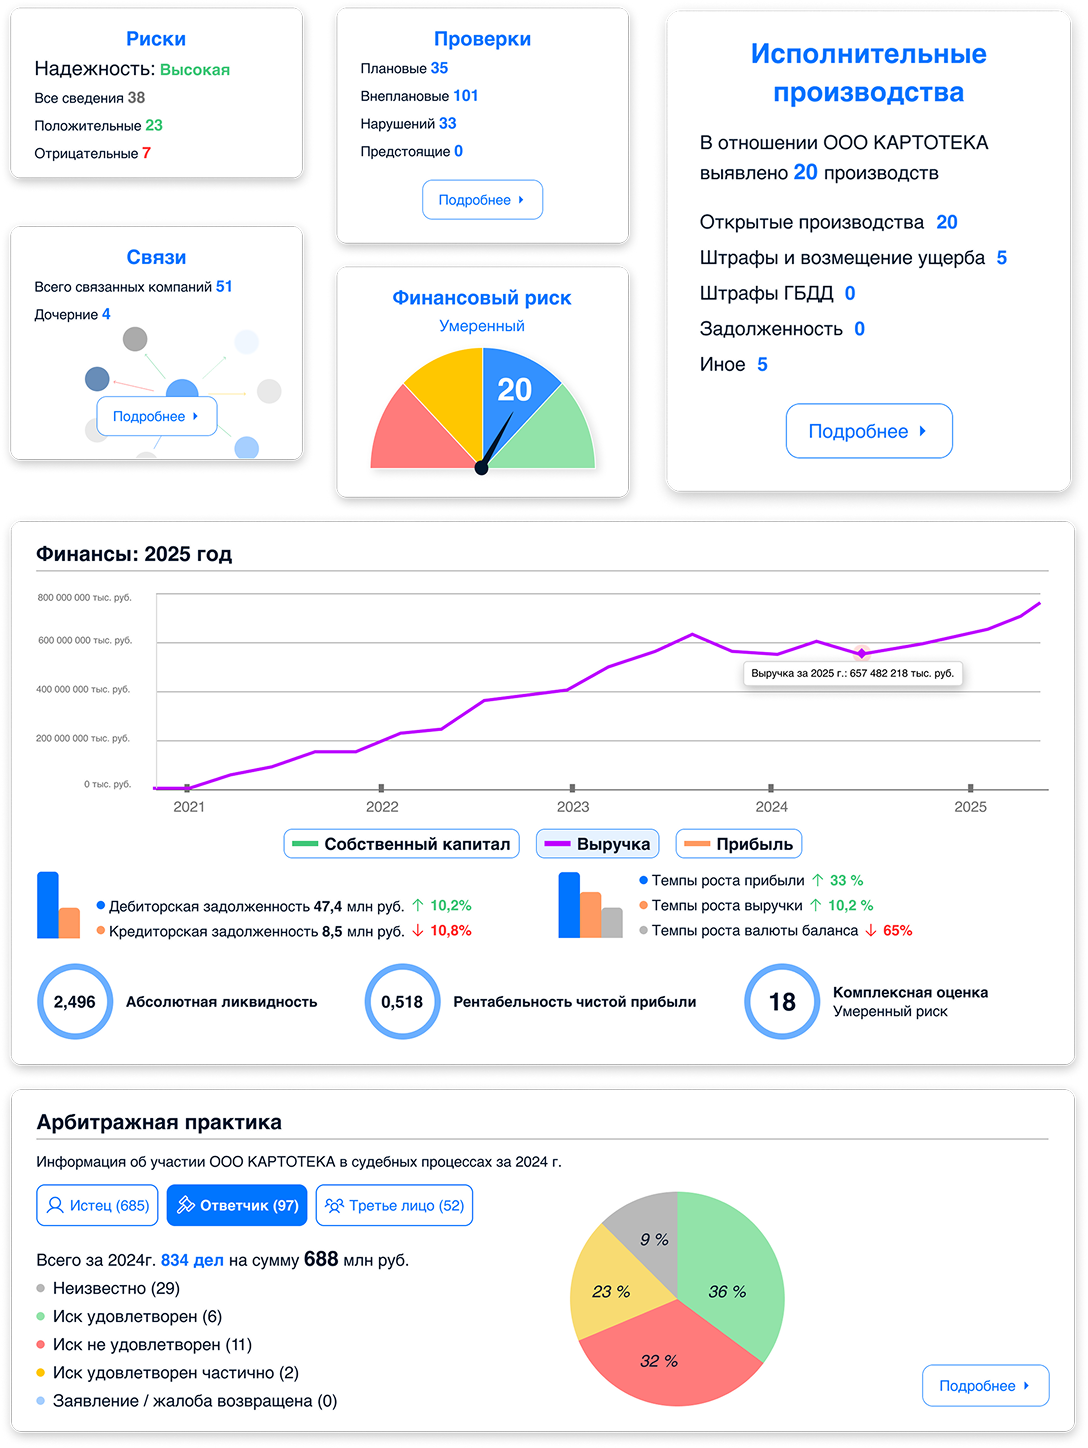Open Подробнее in the Связи card
Screen dimensions: 1088x1448
click(x=157, y=416)
